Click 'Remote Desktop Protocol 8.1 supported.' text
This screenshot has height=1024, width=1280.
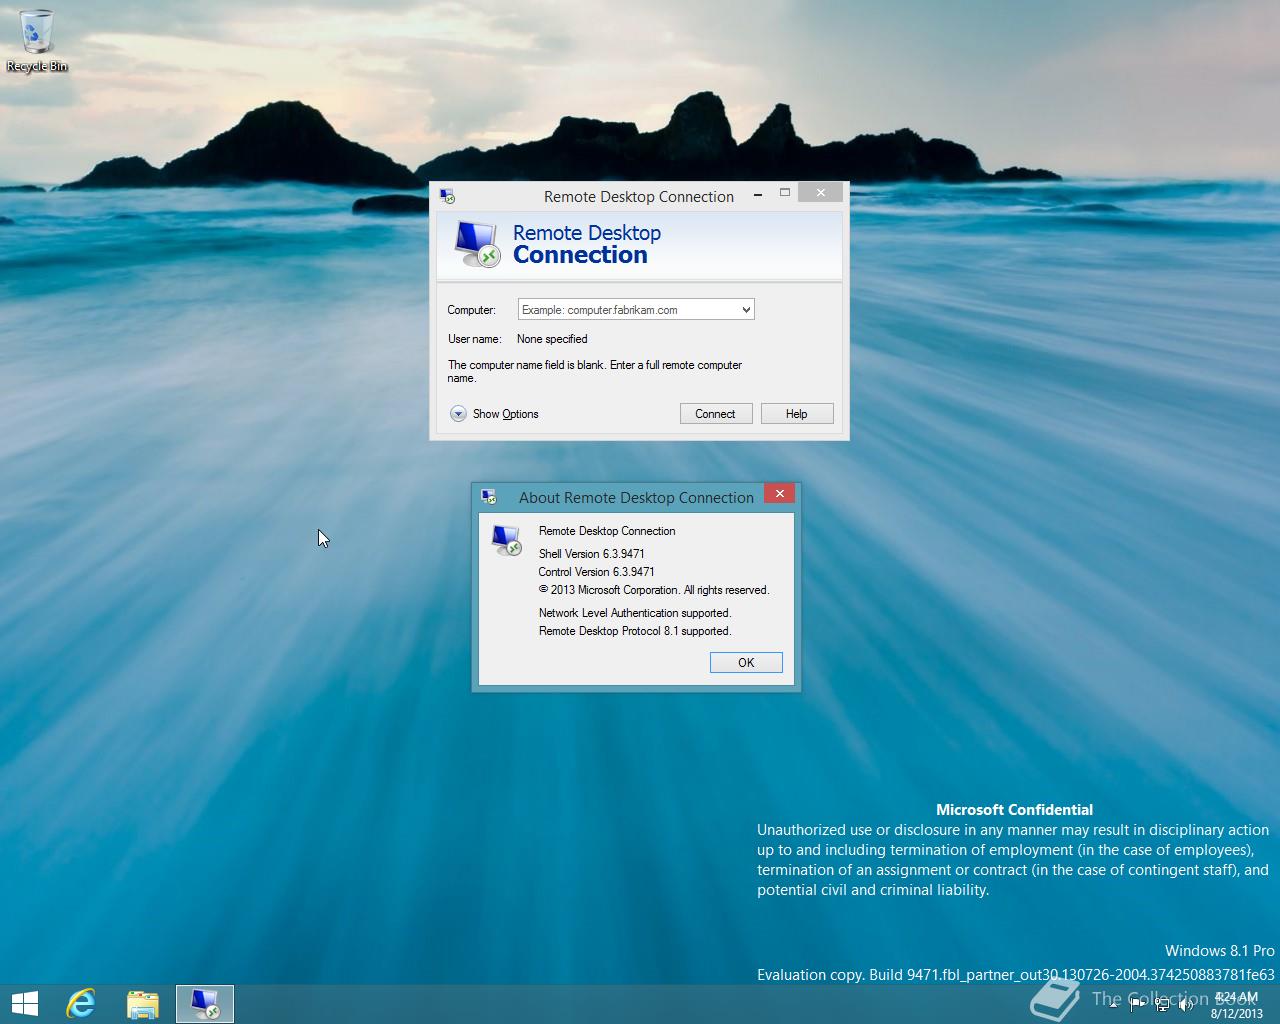click(635, 631)
